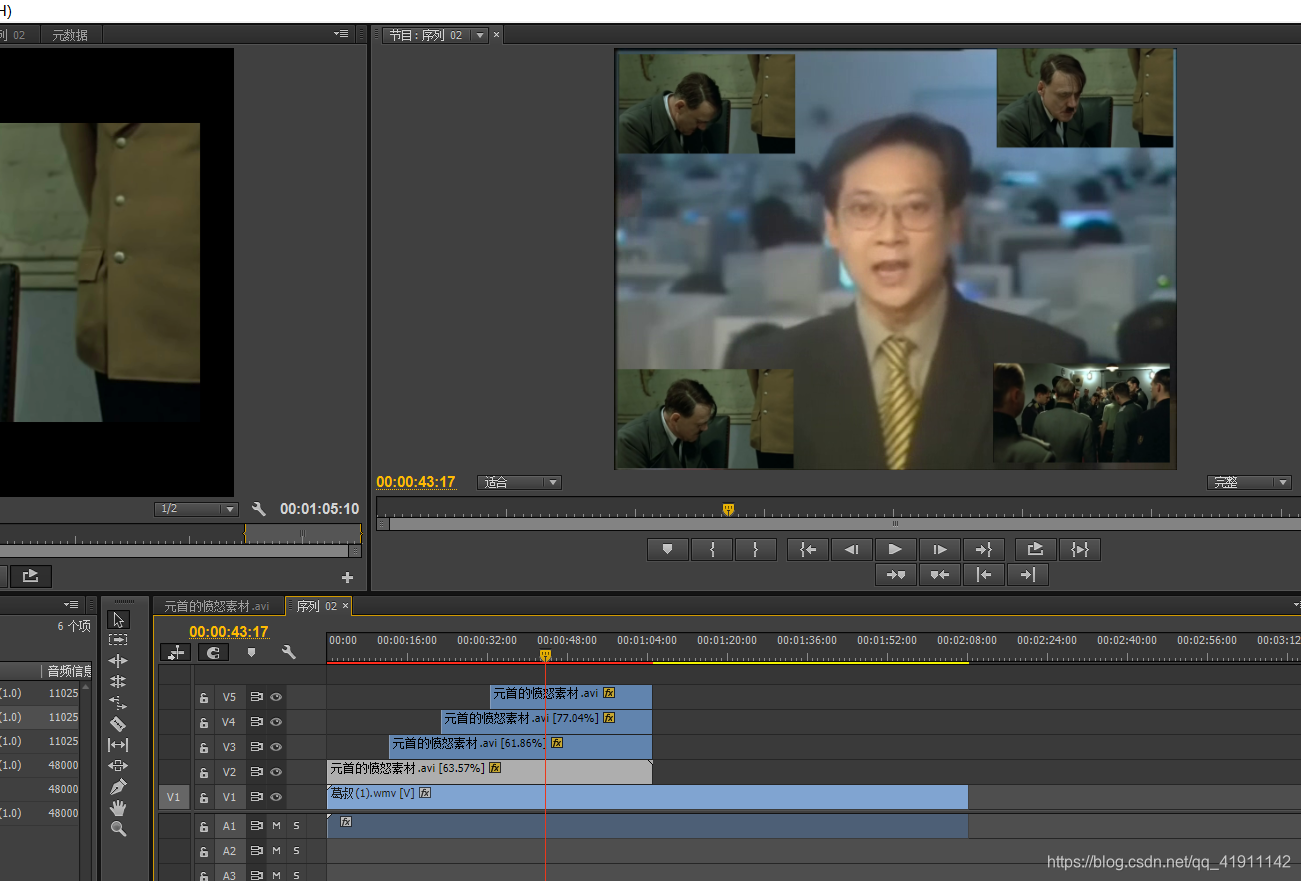1301x881 pixels.
Task: Select the Track Select tool
Action: [118, 639]
